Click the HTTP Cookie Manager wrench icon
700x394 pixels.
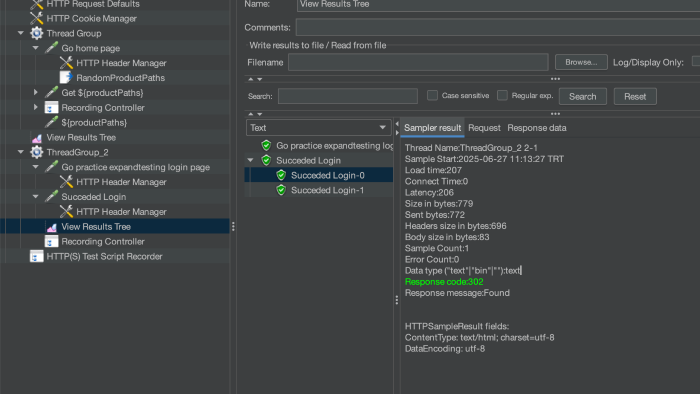[x=37, y=19]
